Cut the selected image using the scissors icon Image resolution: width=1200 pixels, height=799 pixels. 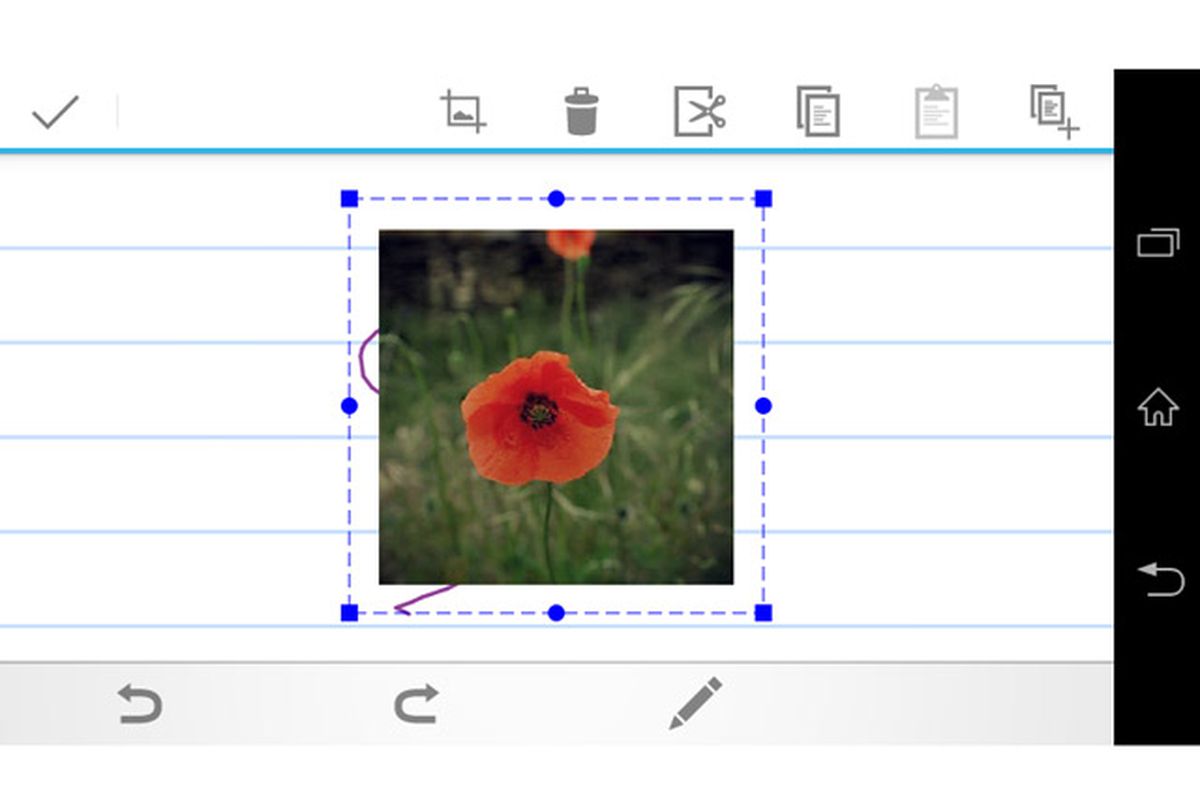(x=699, y=111)
